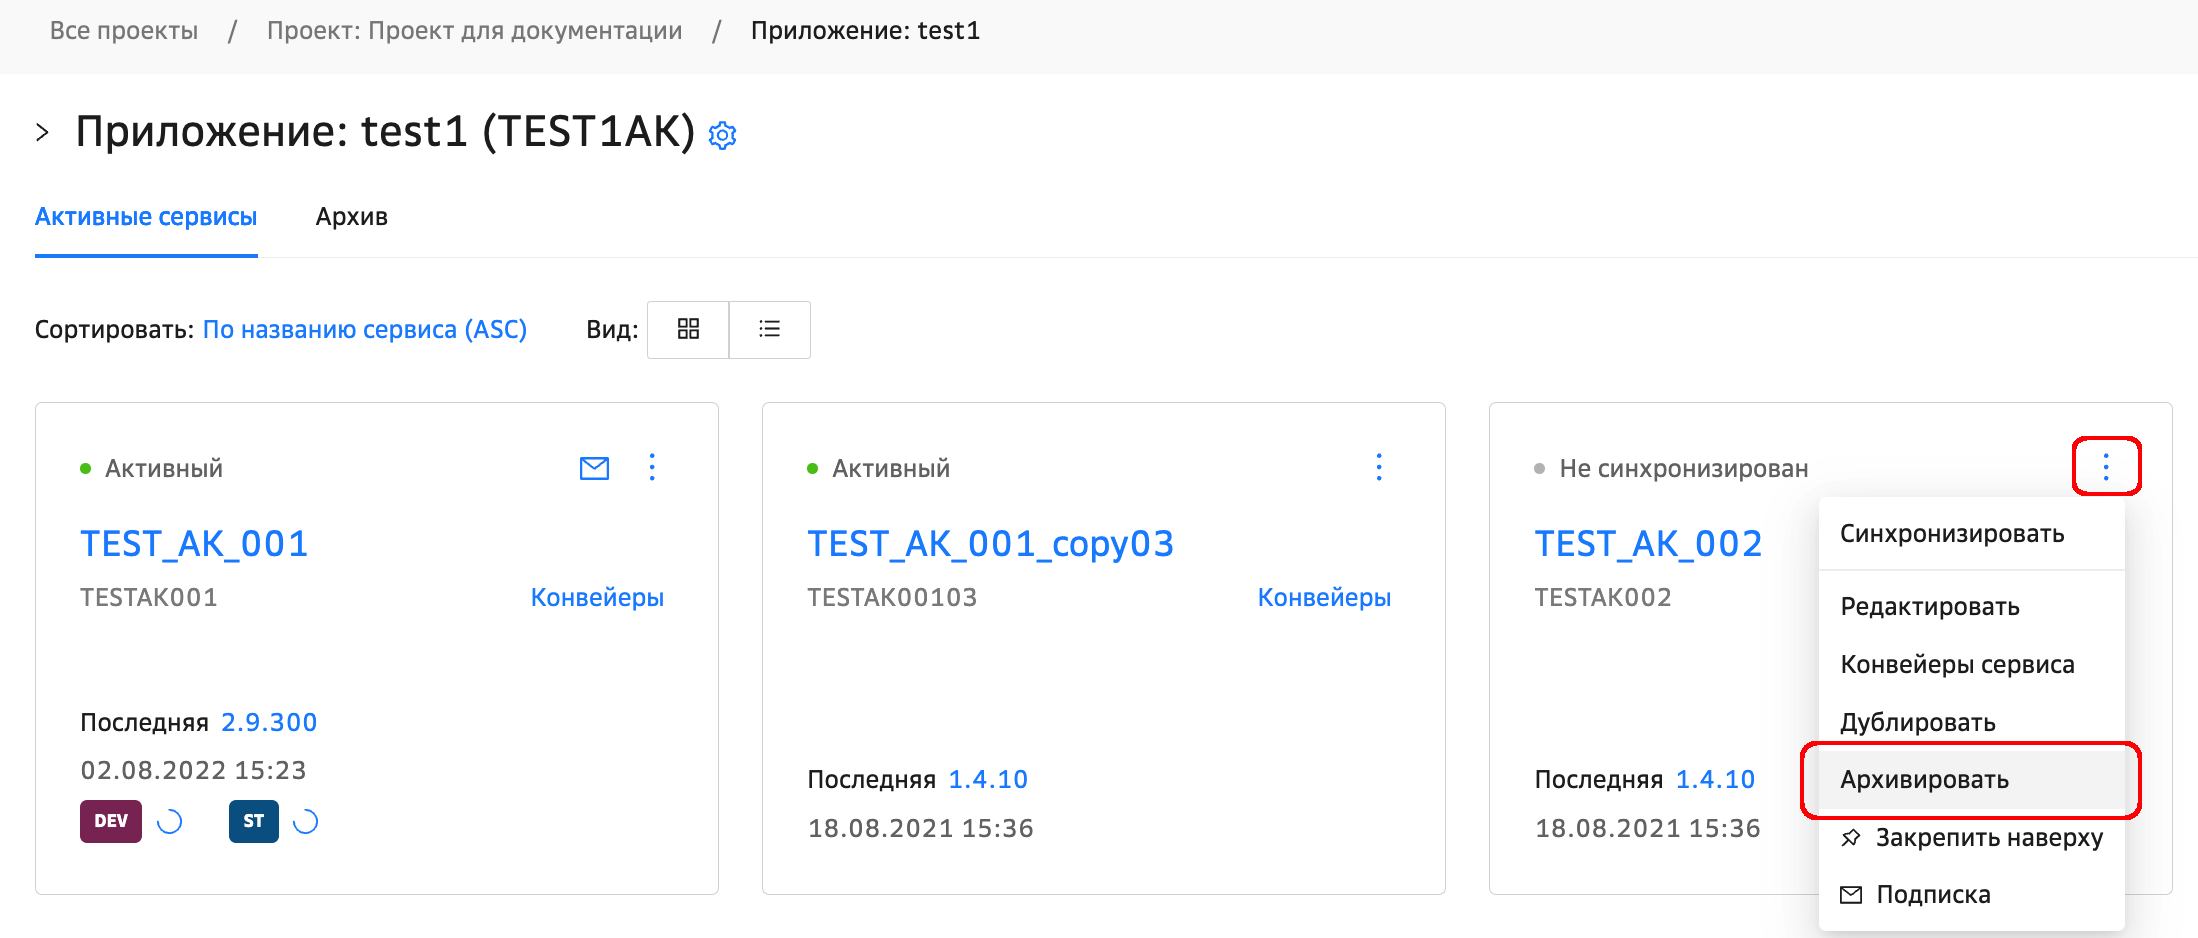This screenshot has width=2198, height=938.
Task: Open the TEST_AK_001 service link
Action: tap(194, 544)
